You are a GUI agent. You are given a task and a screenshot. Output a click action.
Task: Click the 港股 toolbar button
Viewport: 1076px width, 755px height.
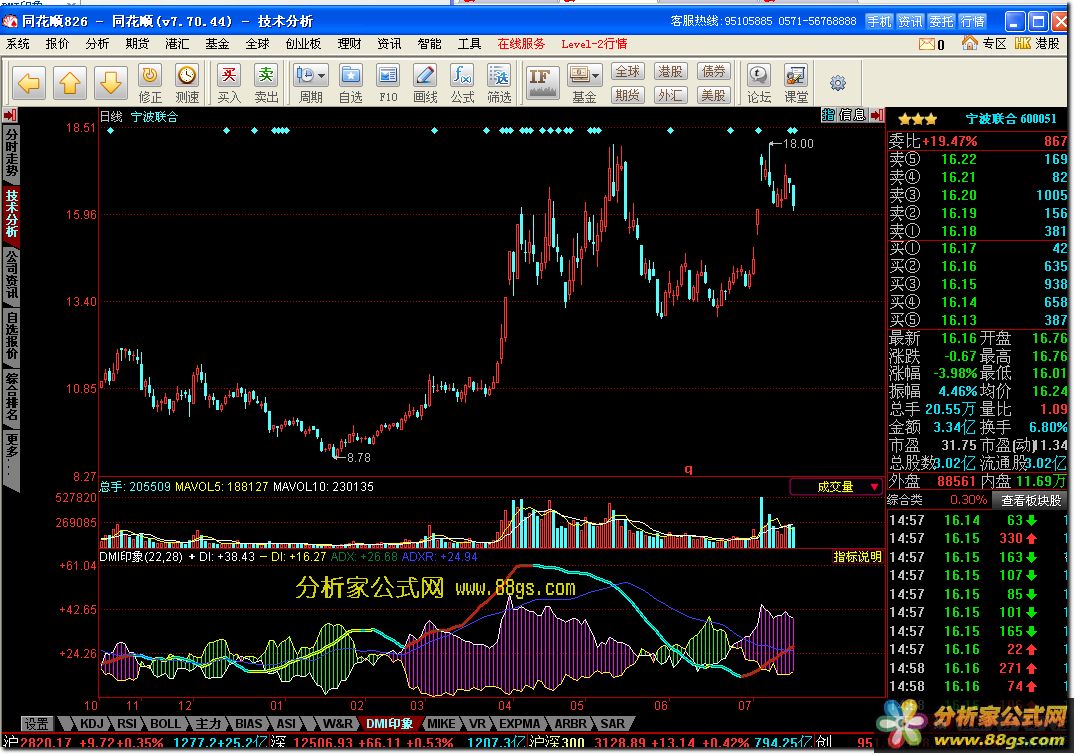coord(670,71)
